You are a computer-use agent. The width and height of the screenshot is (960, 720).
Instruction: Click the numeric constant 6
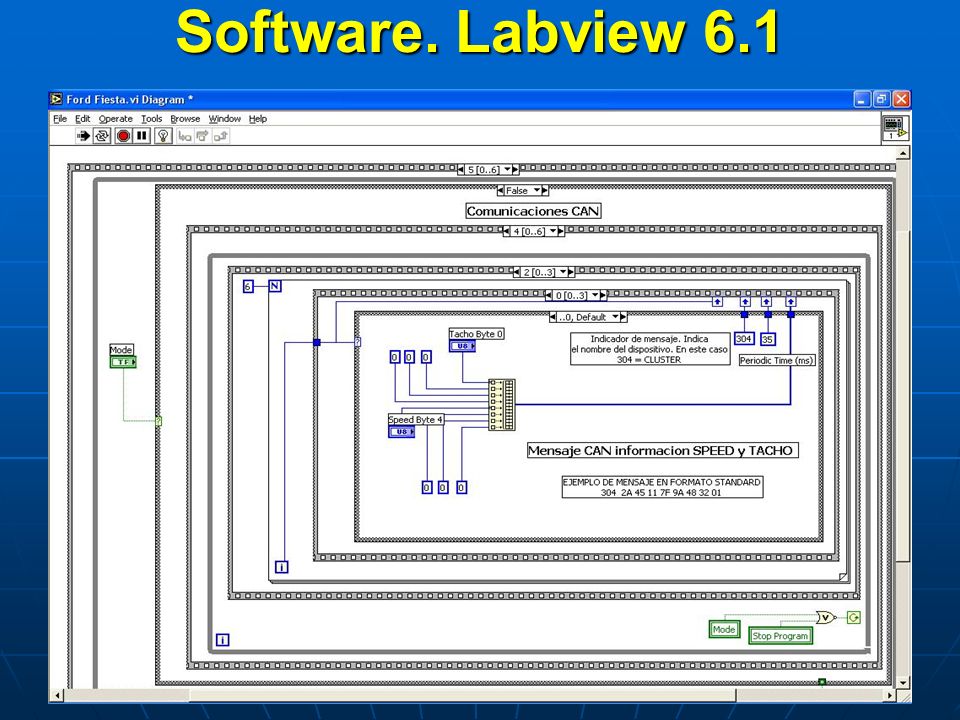(x=248, y=287)
